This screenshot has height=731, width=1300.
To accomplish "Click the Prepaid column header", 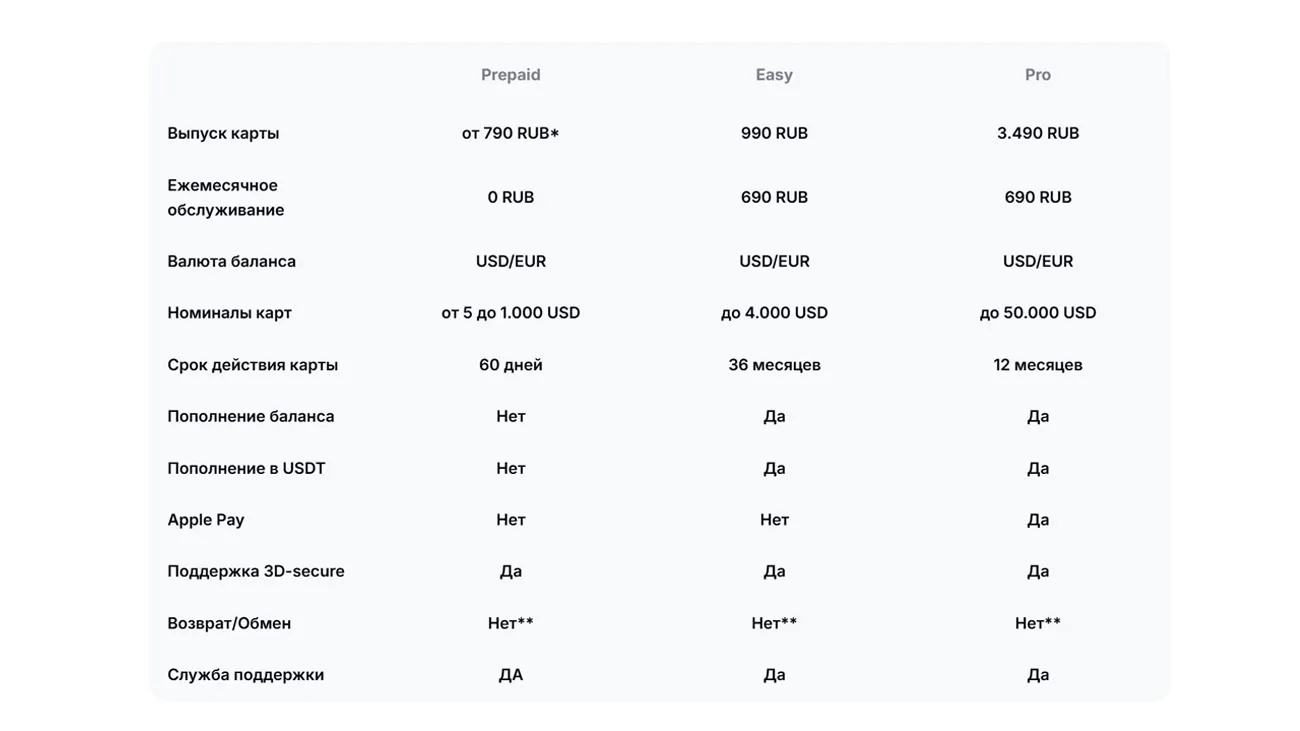I will click(510, 75).
